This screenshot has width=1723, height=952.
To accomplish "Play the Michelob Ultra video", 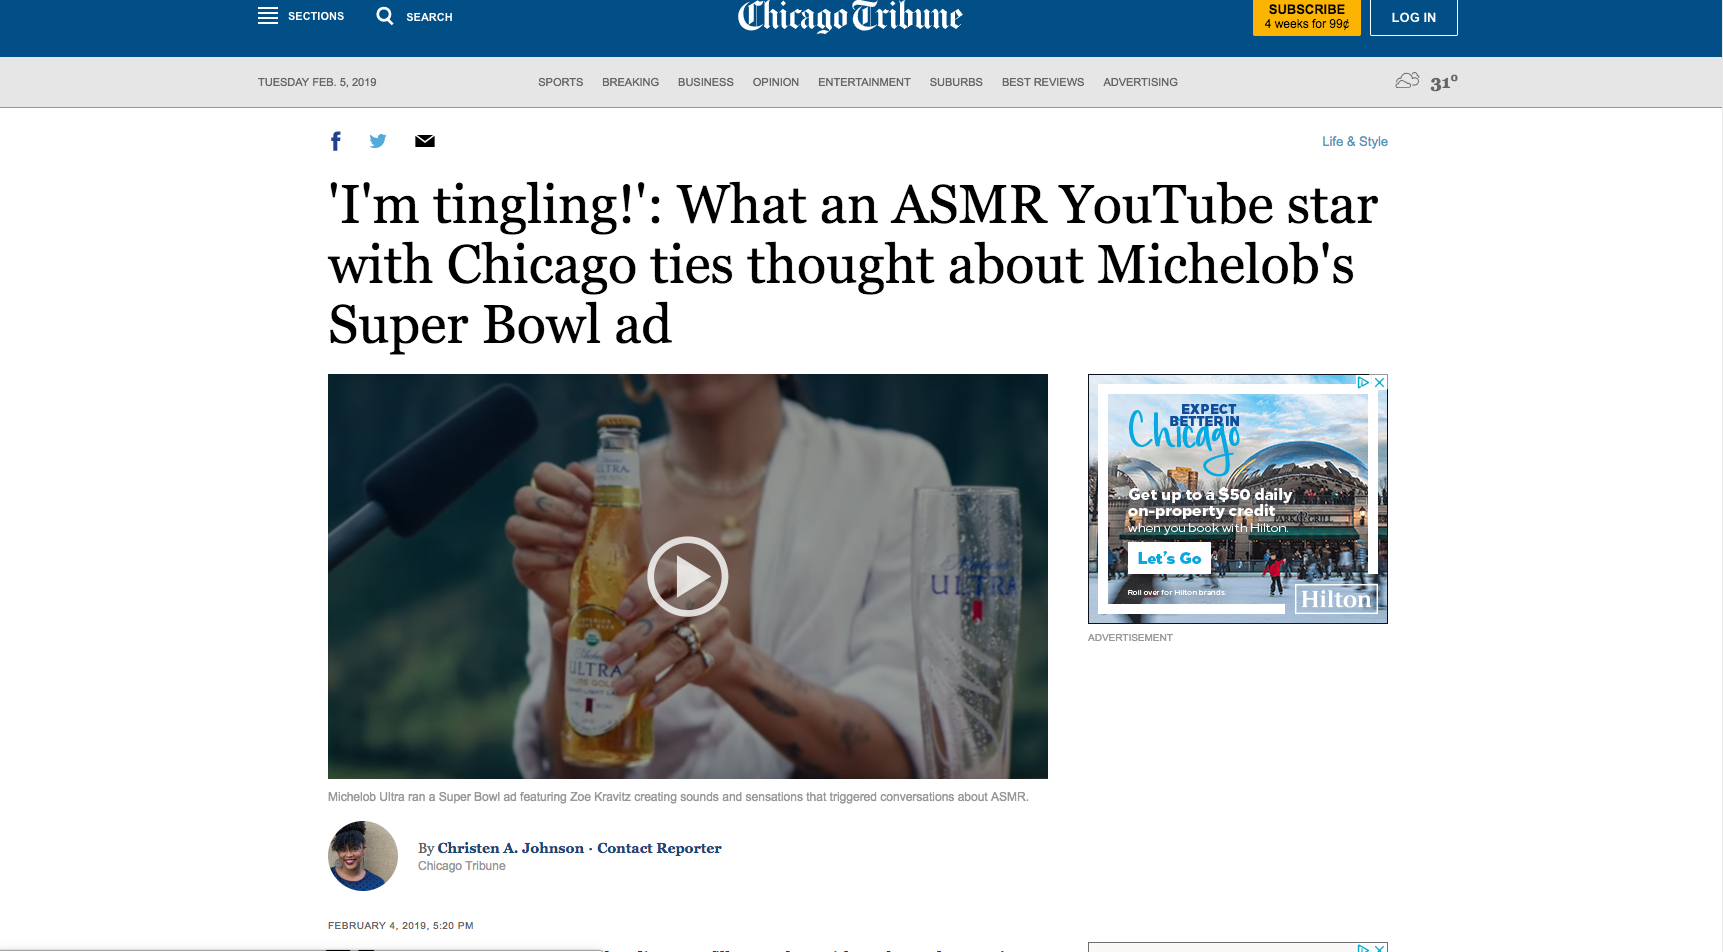I will pos(688,577).
